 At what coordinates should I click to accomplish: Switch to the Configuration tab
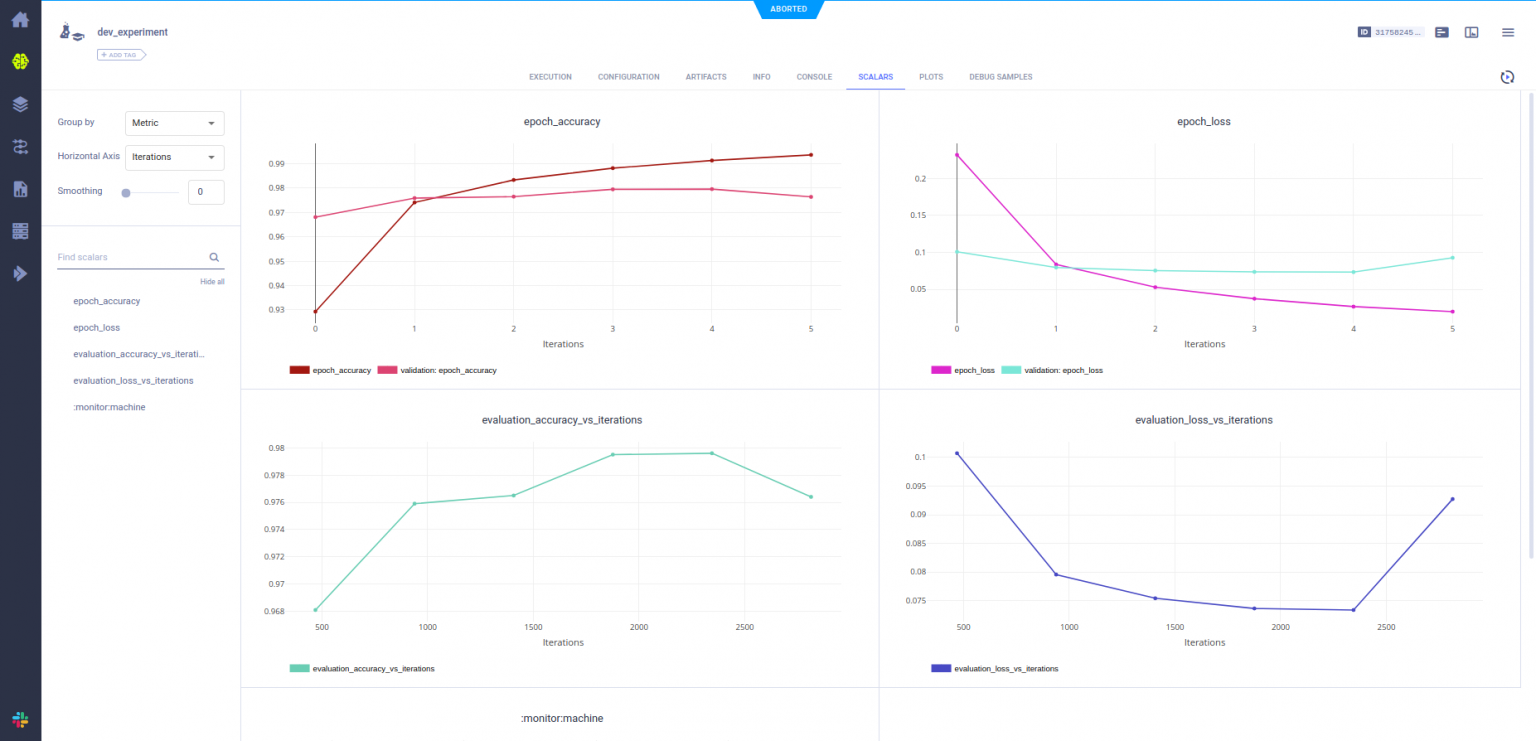point(628,77)
